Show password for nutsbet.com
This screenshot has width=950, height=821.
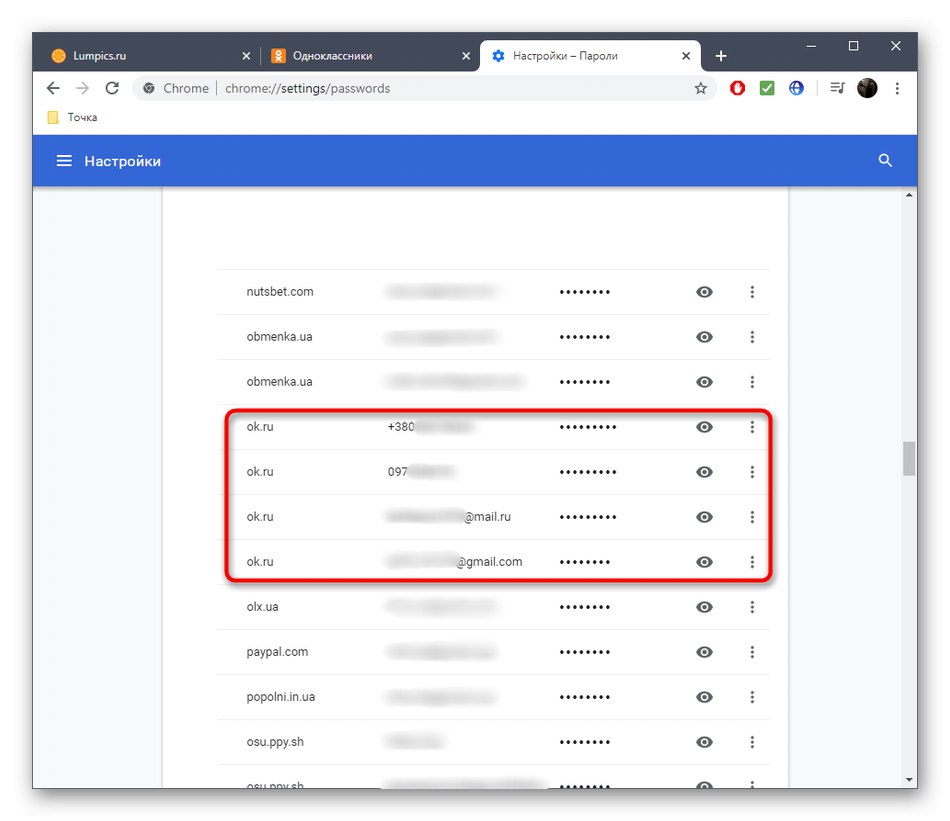click(704, 292)
